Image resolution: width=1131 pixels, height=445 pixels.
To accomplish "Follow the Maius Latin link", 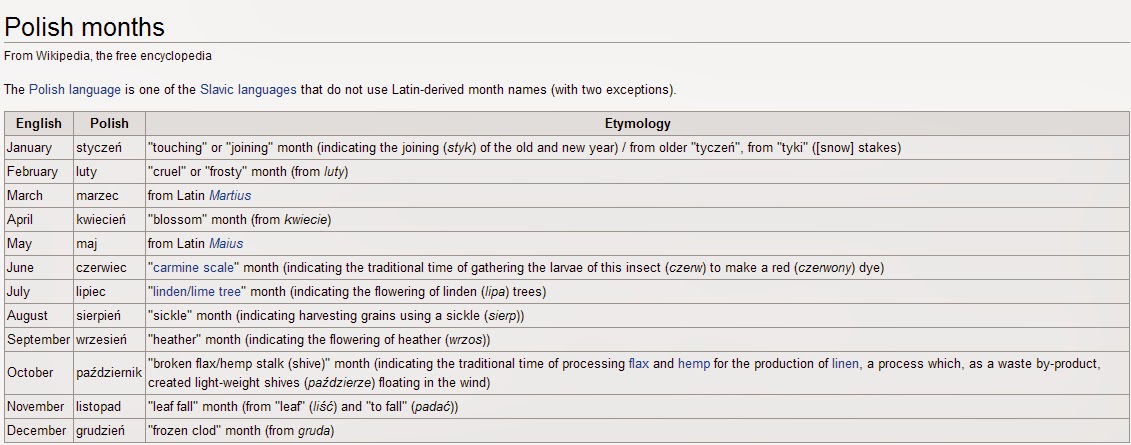I will (226, 243).
